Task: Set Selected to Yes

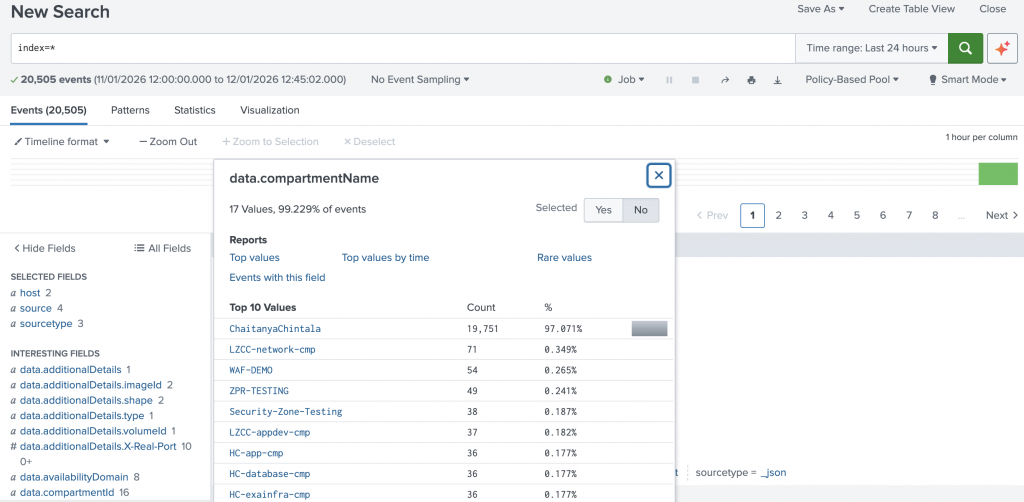Action: [x=603, y=210]
